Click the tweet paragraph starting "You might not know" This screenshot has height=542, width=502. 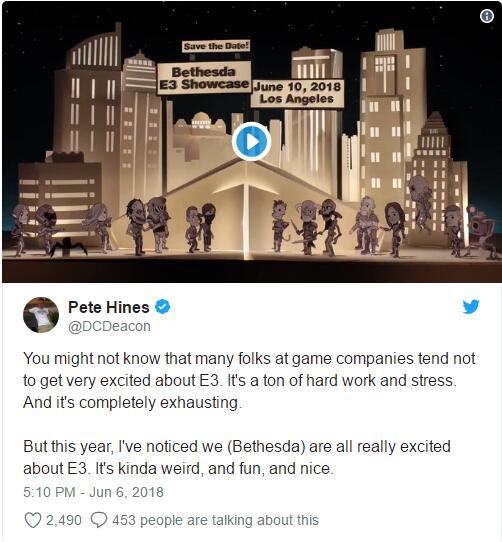[249, 381]
